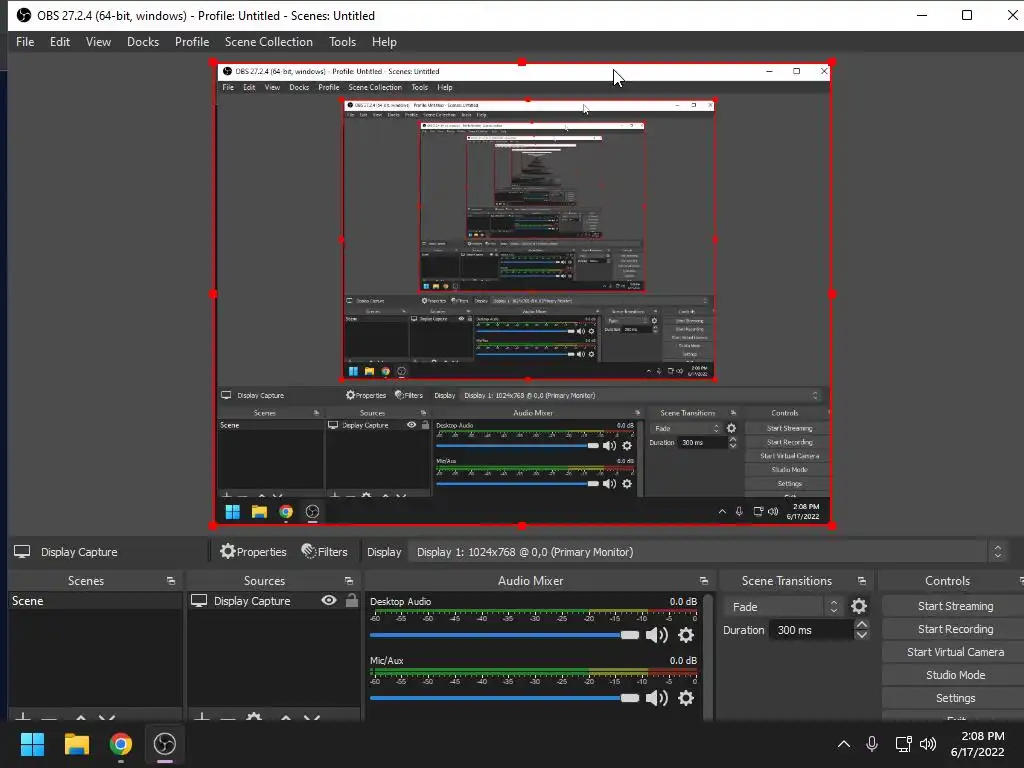
Task: Click the network tray icon
Action: [x=903, y=744]
